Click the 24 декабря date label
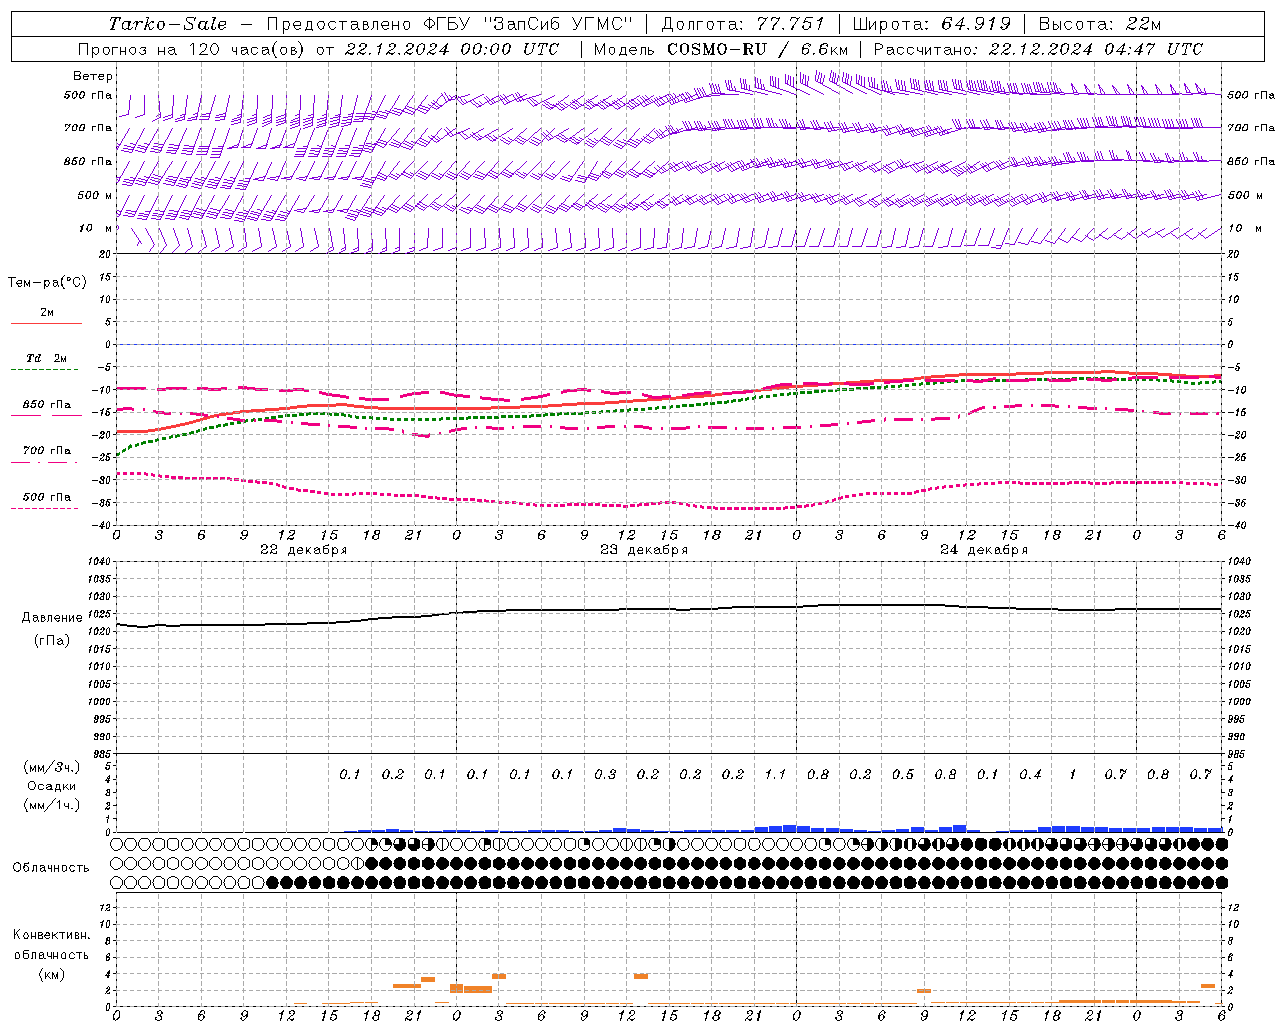Screen dimensions: 1280x1024 (984, 550)
